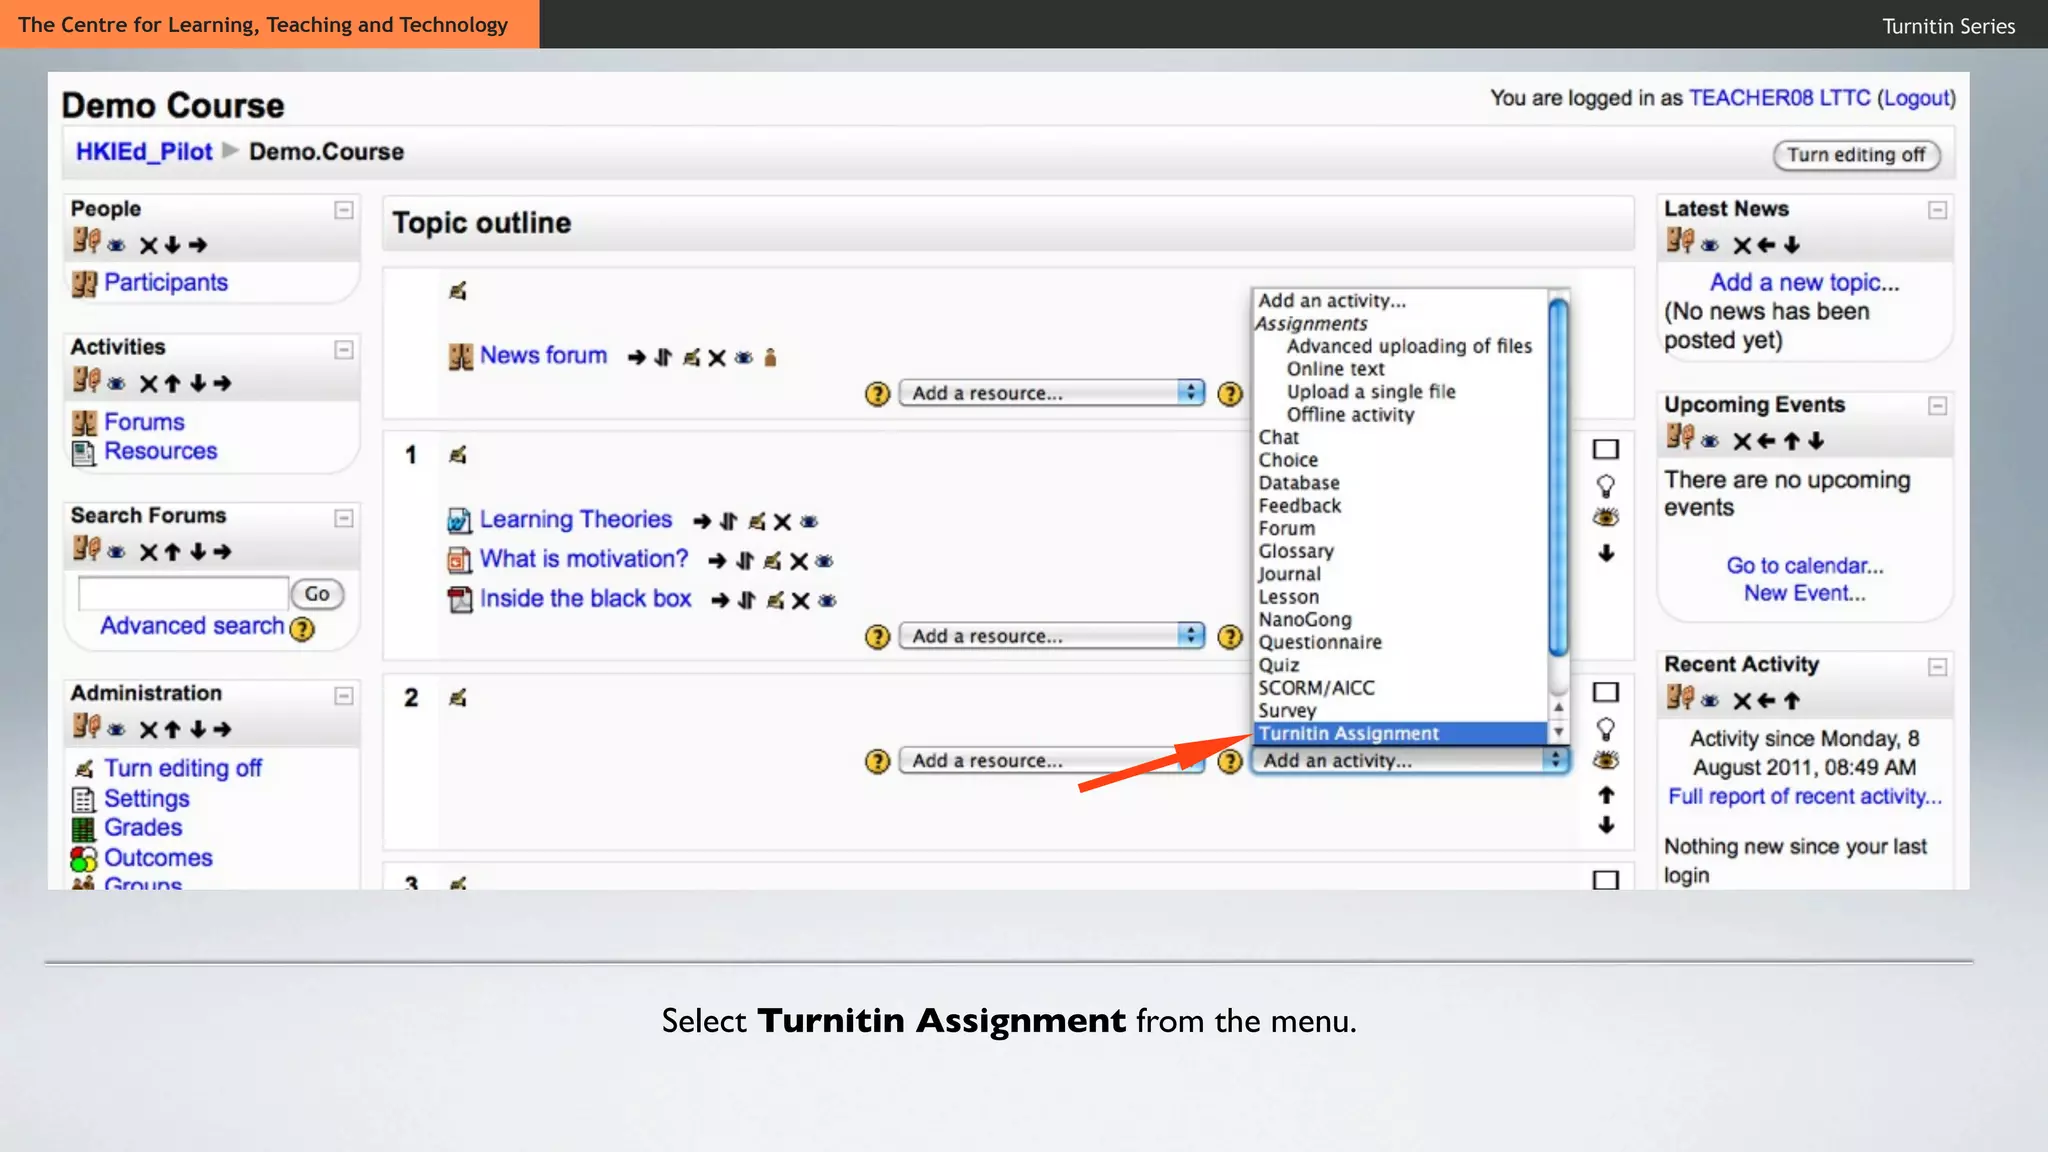Click the move icon for What is motivation?
2048x1152 pixels.
(745, 561)
